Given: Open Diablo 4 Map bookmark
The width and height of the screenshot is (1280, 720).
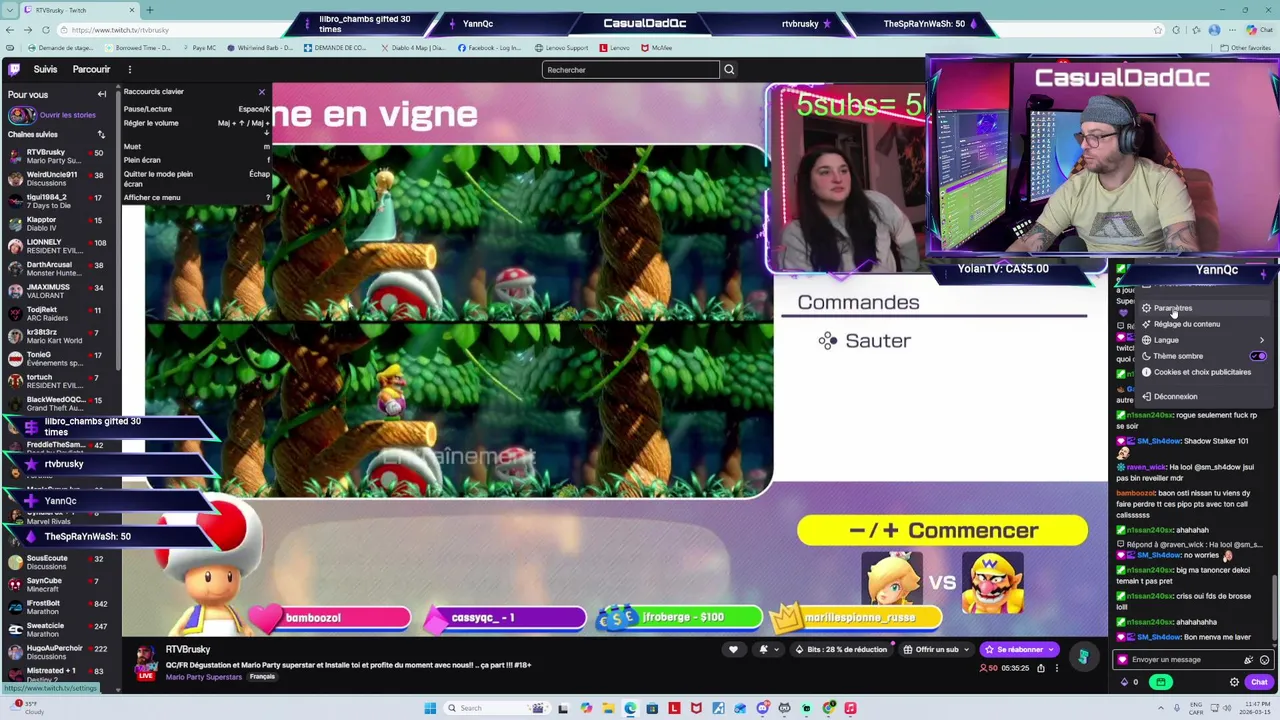Looking at the screenshot, I should 412,47.
